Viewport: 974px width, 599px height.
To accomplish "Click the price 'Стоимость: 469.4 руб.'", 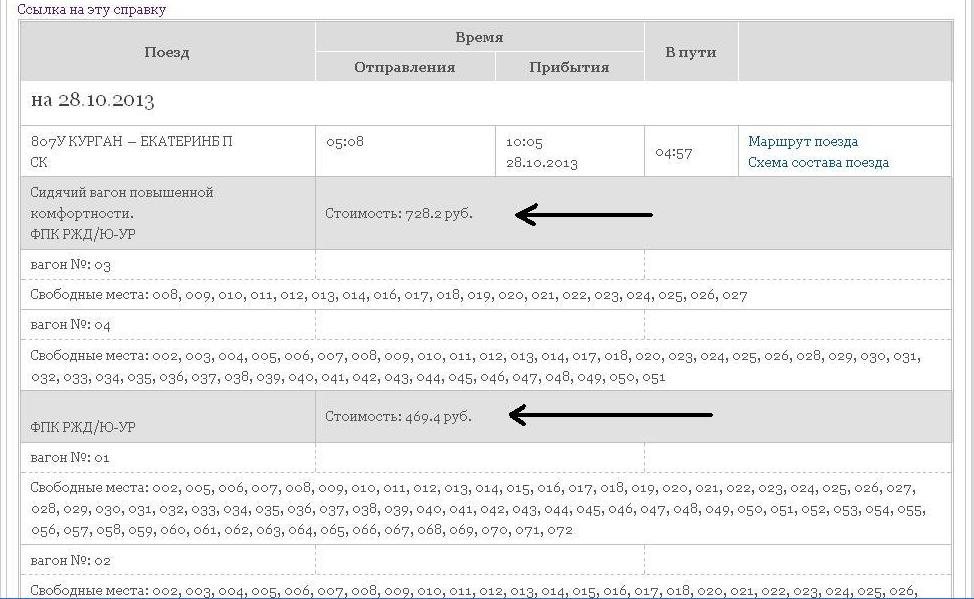I will [x=398, y=416].
